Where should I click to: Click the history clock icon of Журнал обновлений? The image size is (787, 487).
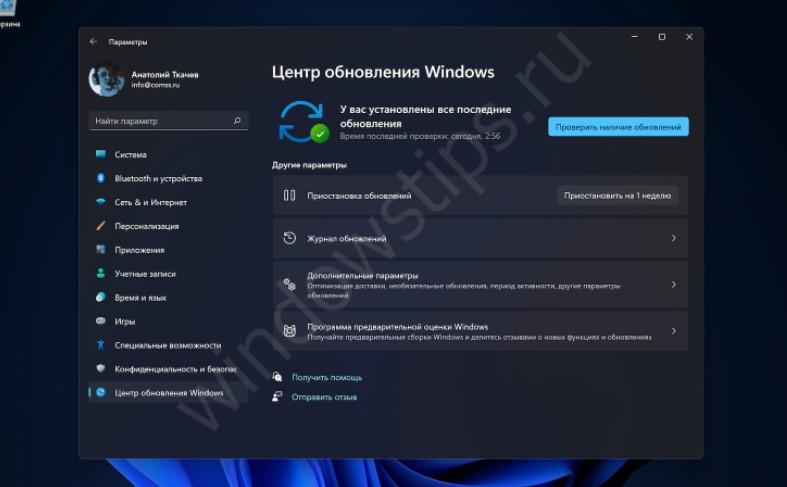click(x=290, y=238)
